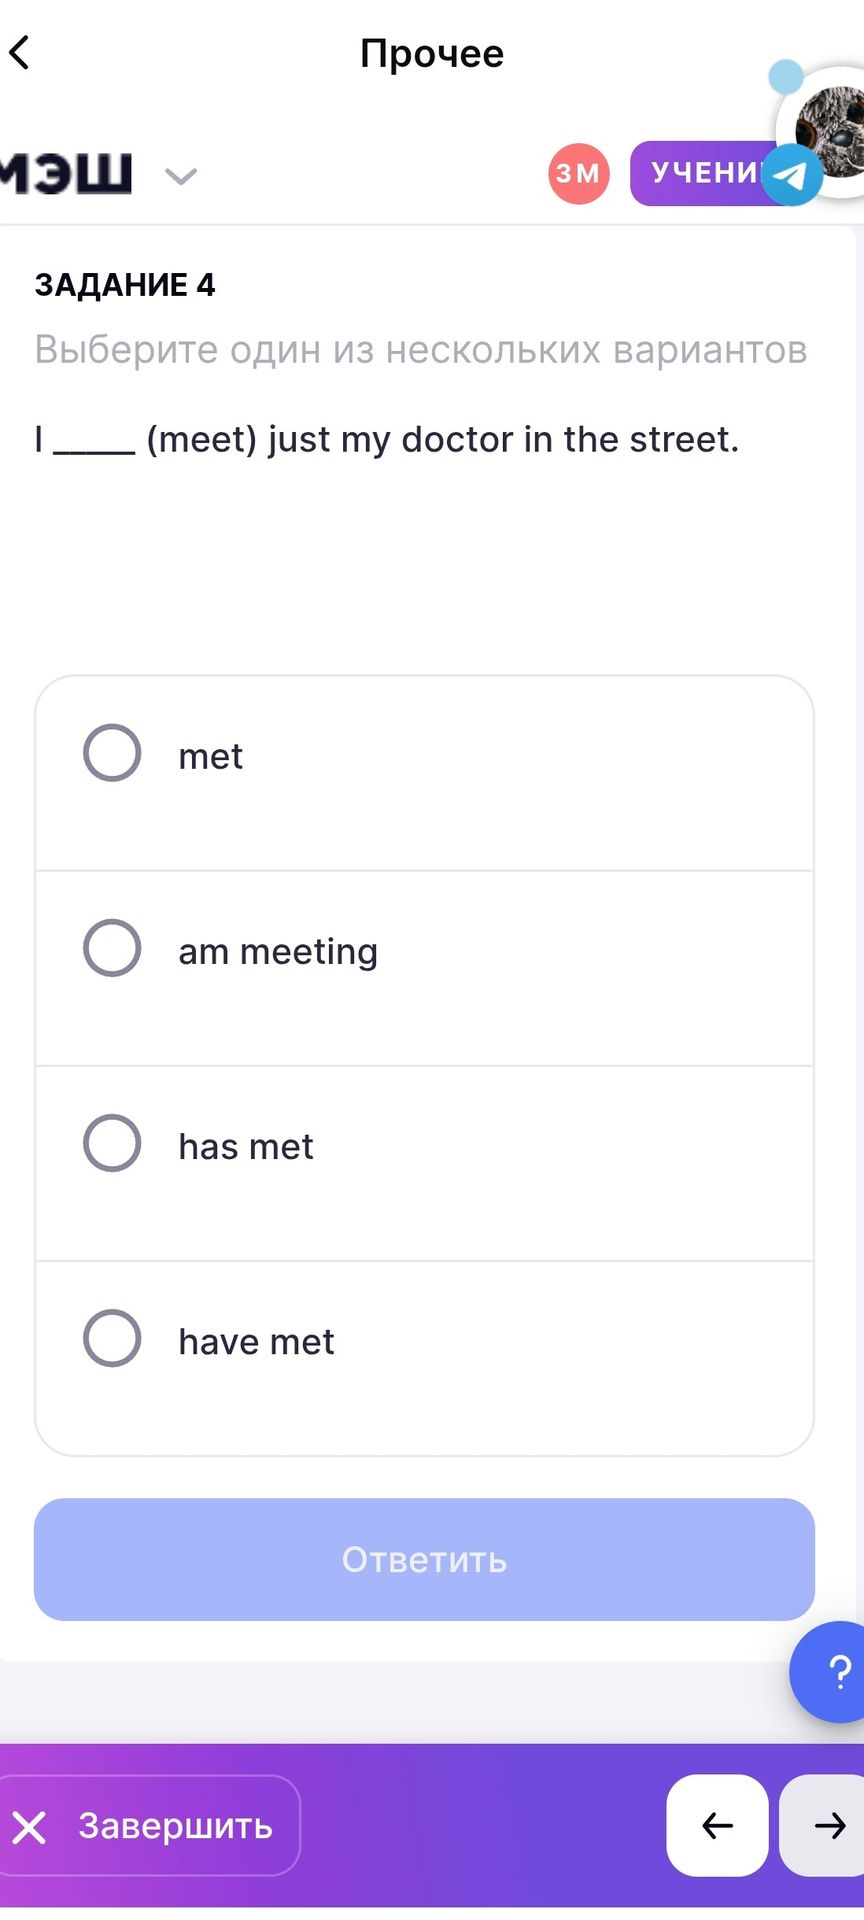Tap the back chevron in the header

click(20, 52)
